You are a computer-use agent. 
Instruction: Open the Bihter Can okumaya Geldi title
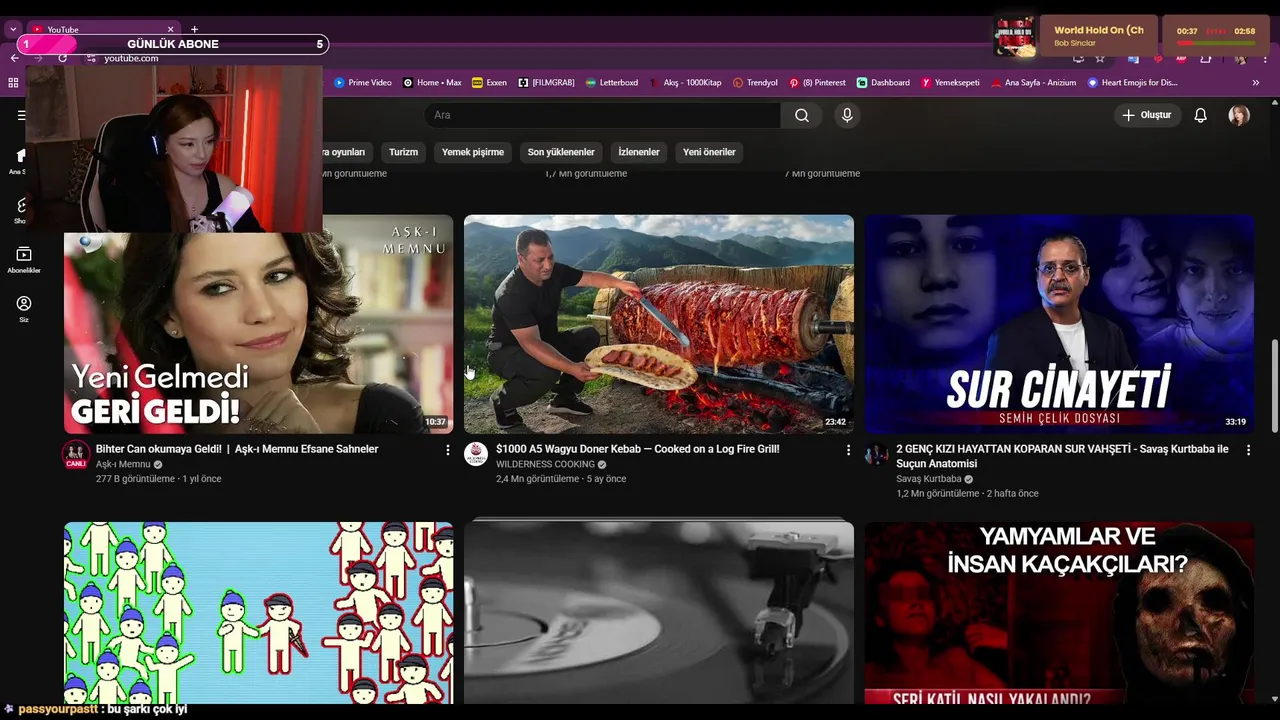(x=237, y=449)
